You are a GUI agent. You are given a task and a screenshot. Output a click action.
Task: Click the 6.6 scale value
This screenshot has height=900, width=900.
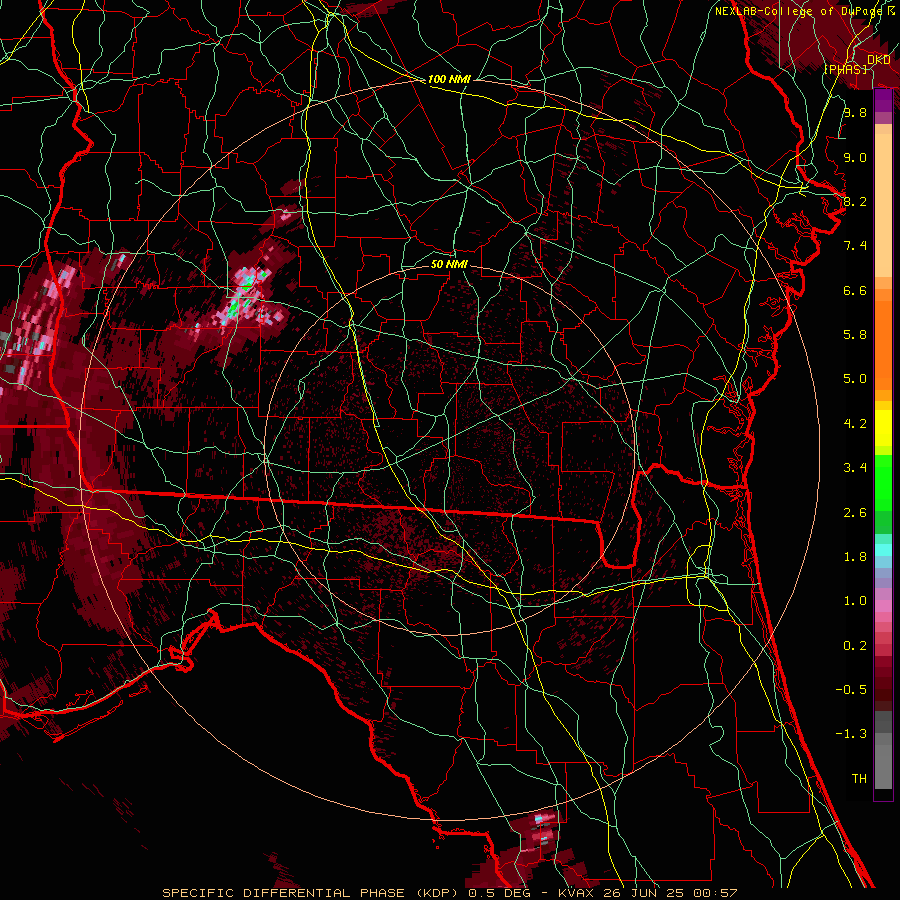855,290
